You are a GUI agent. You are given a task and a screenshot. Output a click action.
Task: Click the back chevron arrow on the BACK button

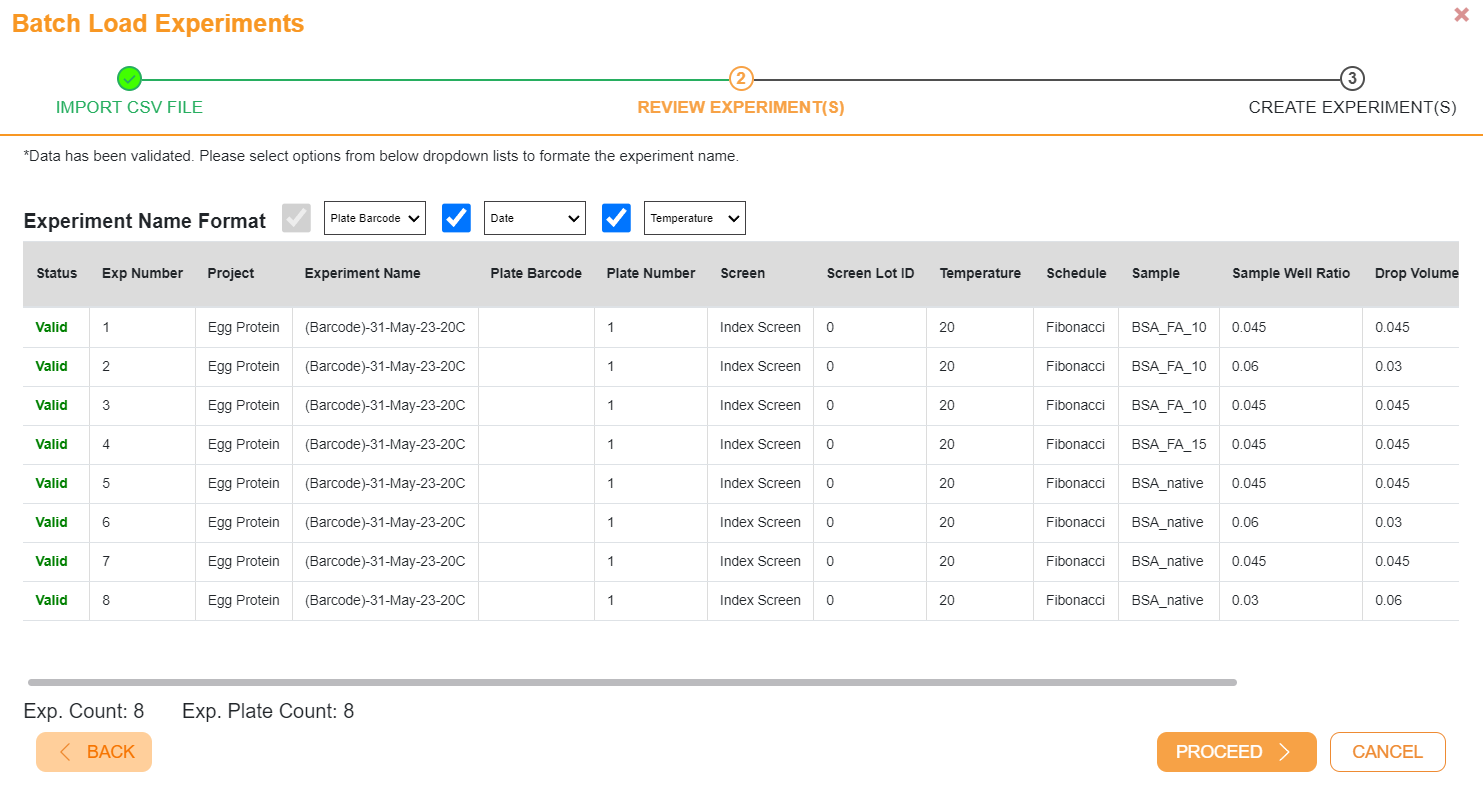(x=66, y=751)
